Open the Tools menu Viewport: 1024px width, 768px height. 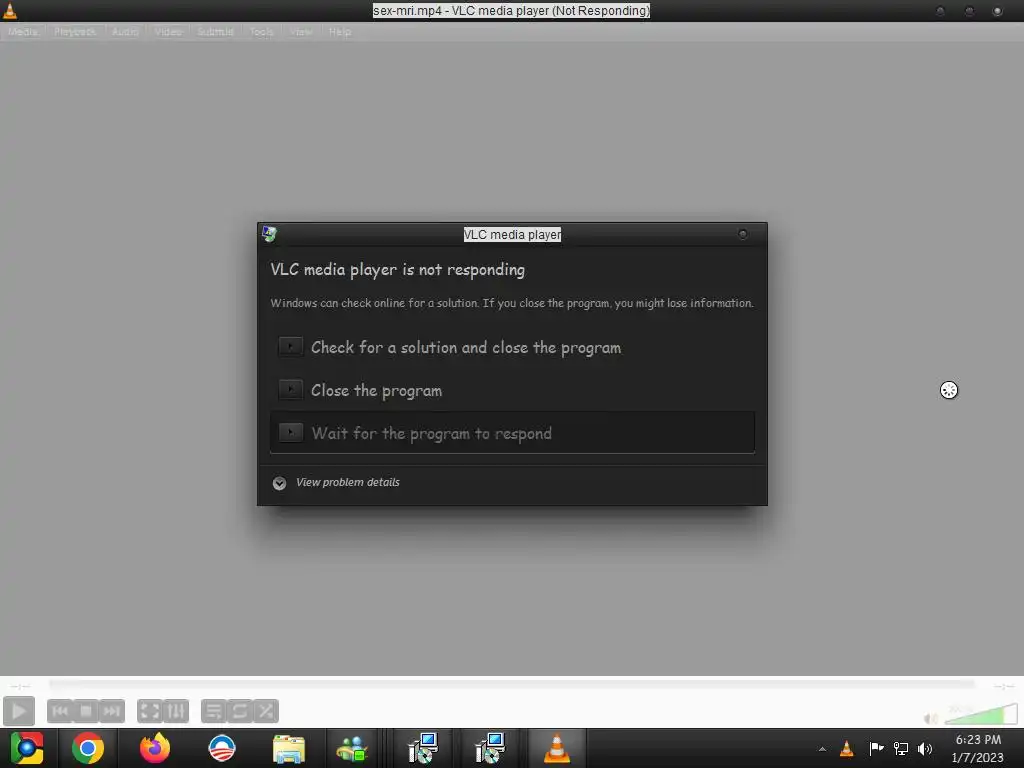click(x=261, y=31)
